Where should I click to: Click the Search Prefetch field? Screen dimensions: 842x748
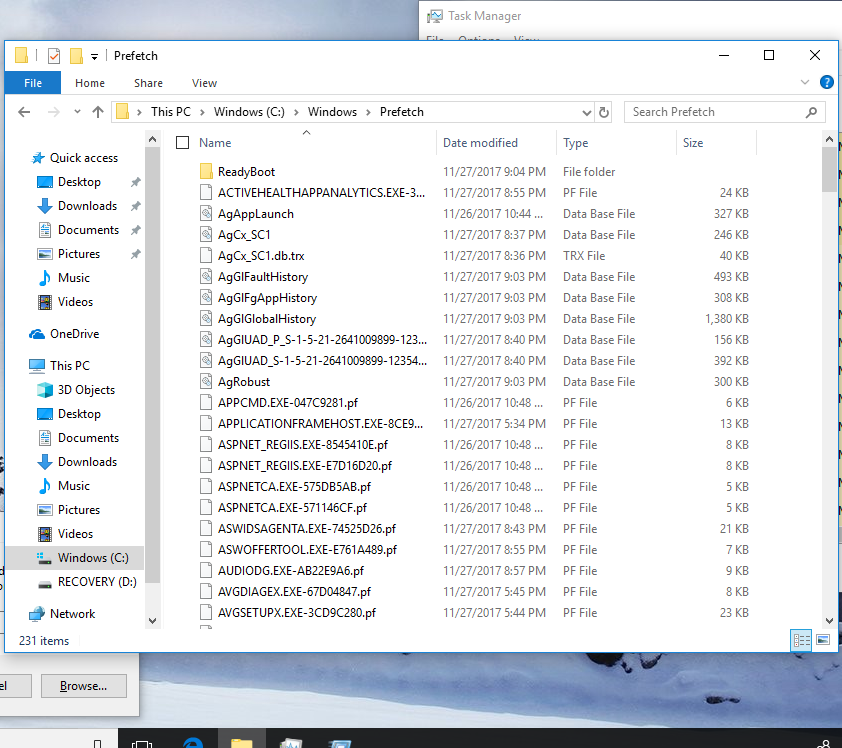[x=724, y=112]
